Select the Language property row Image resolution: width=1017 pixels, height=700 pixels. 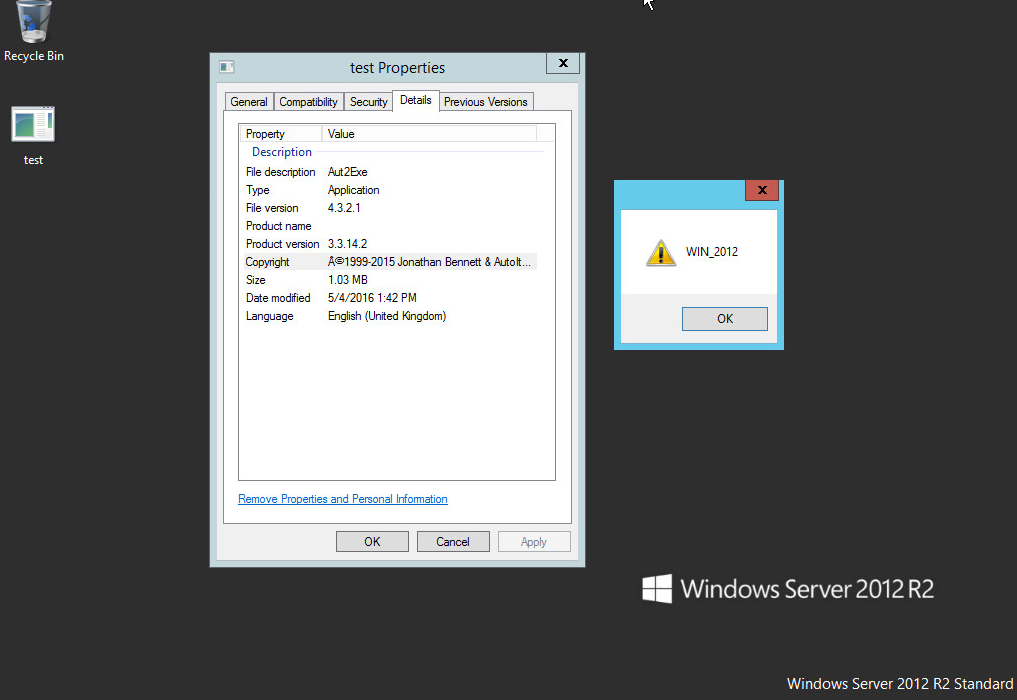[390, 316]
